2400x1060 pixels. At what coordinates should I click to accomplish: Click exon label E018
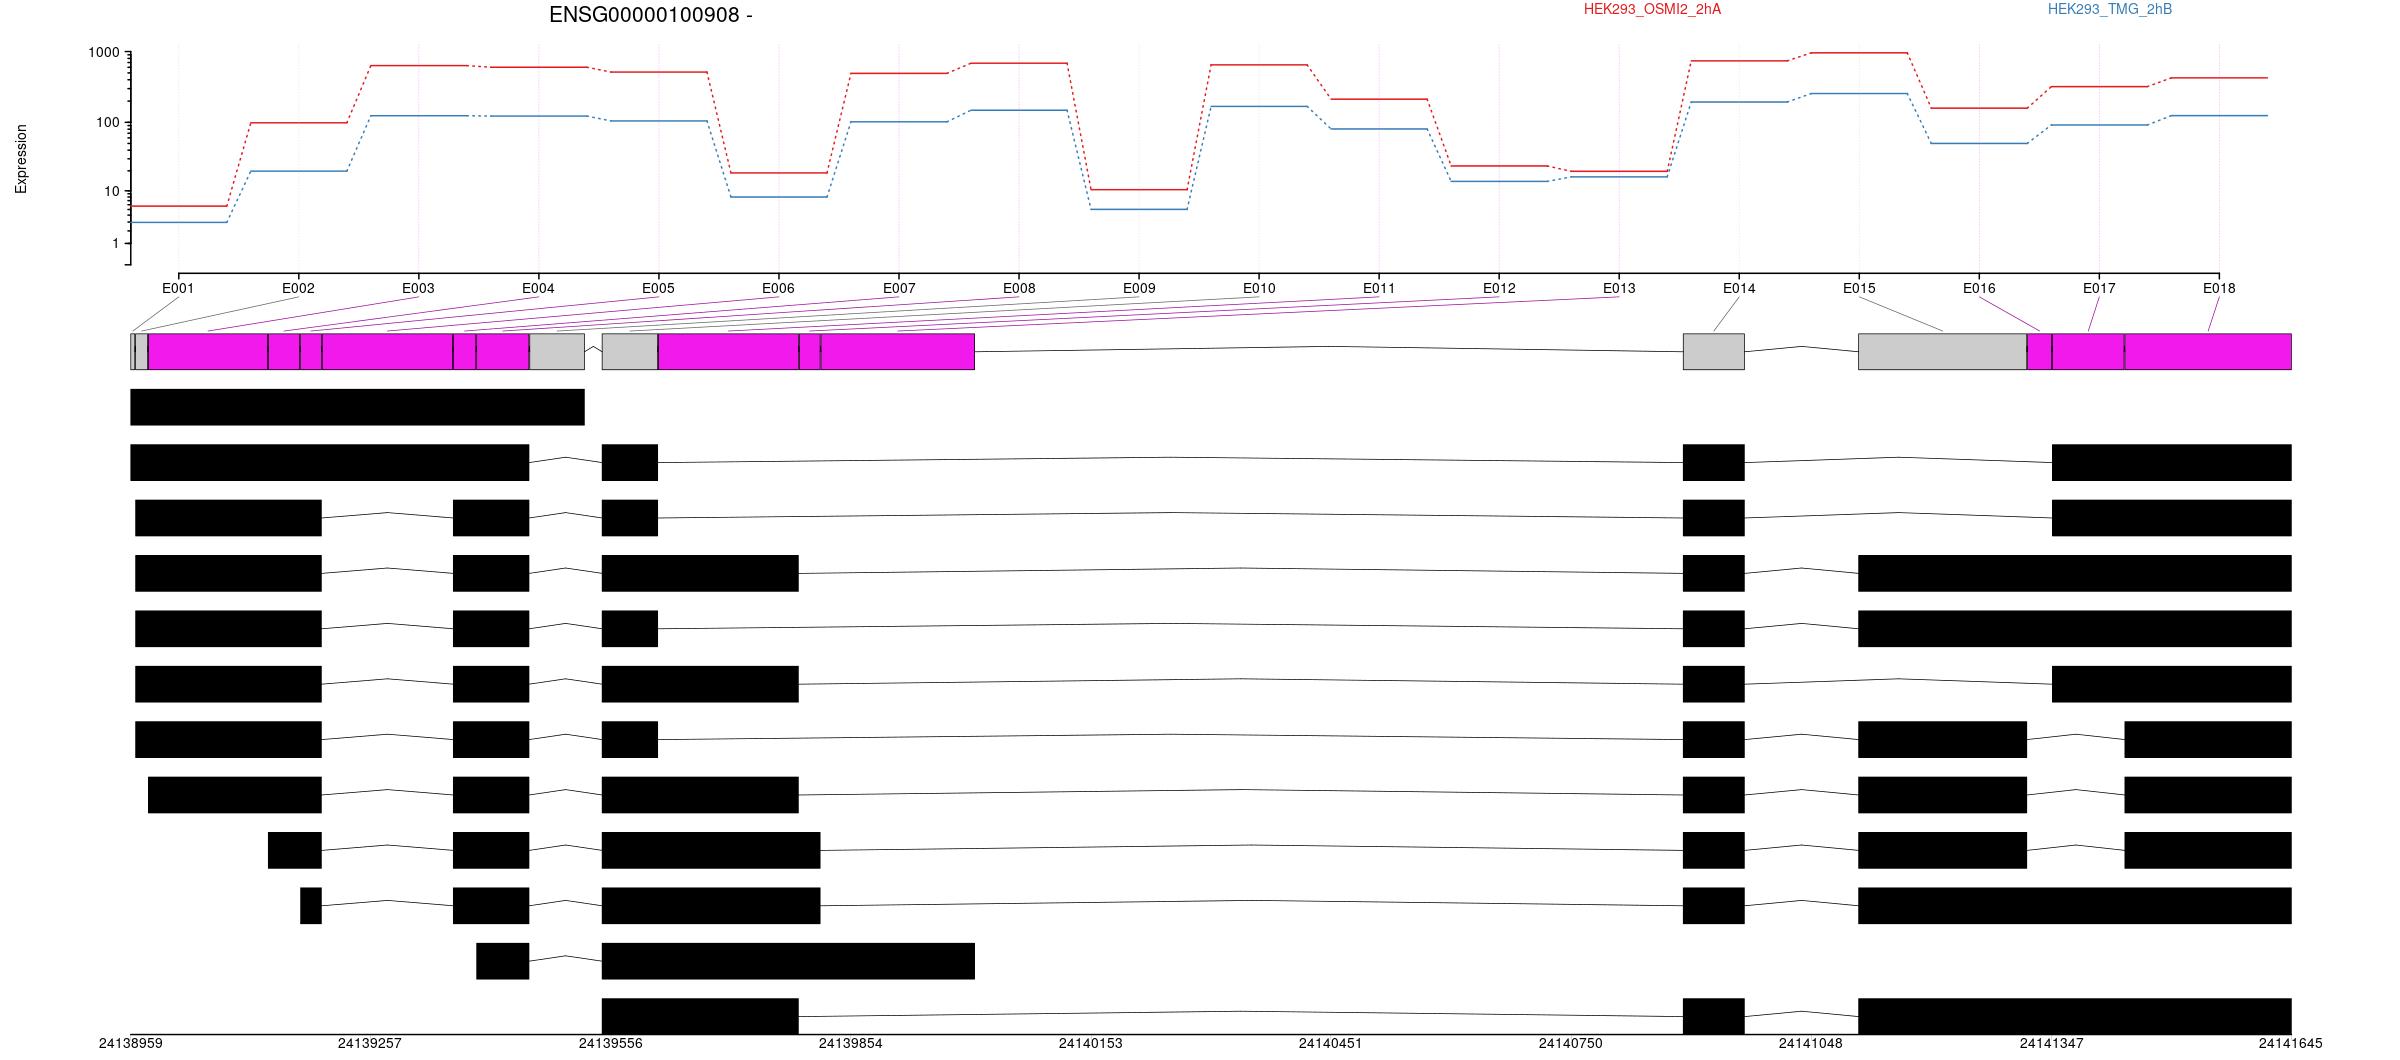point(2219,288)
